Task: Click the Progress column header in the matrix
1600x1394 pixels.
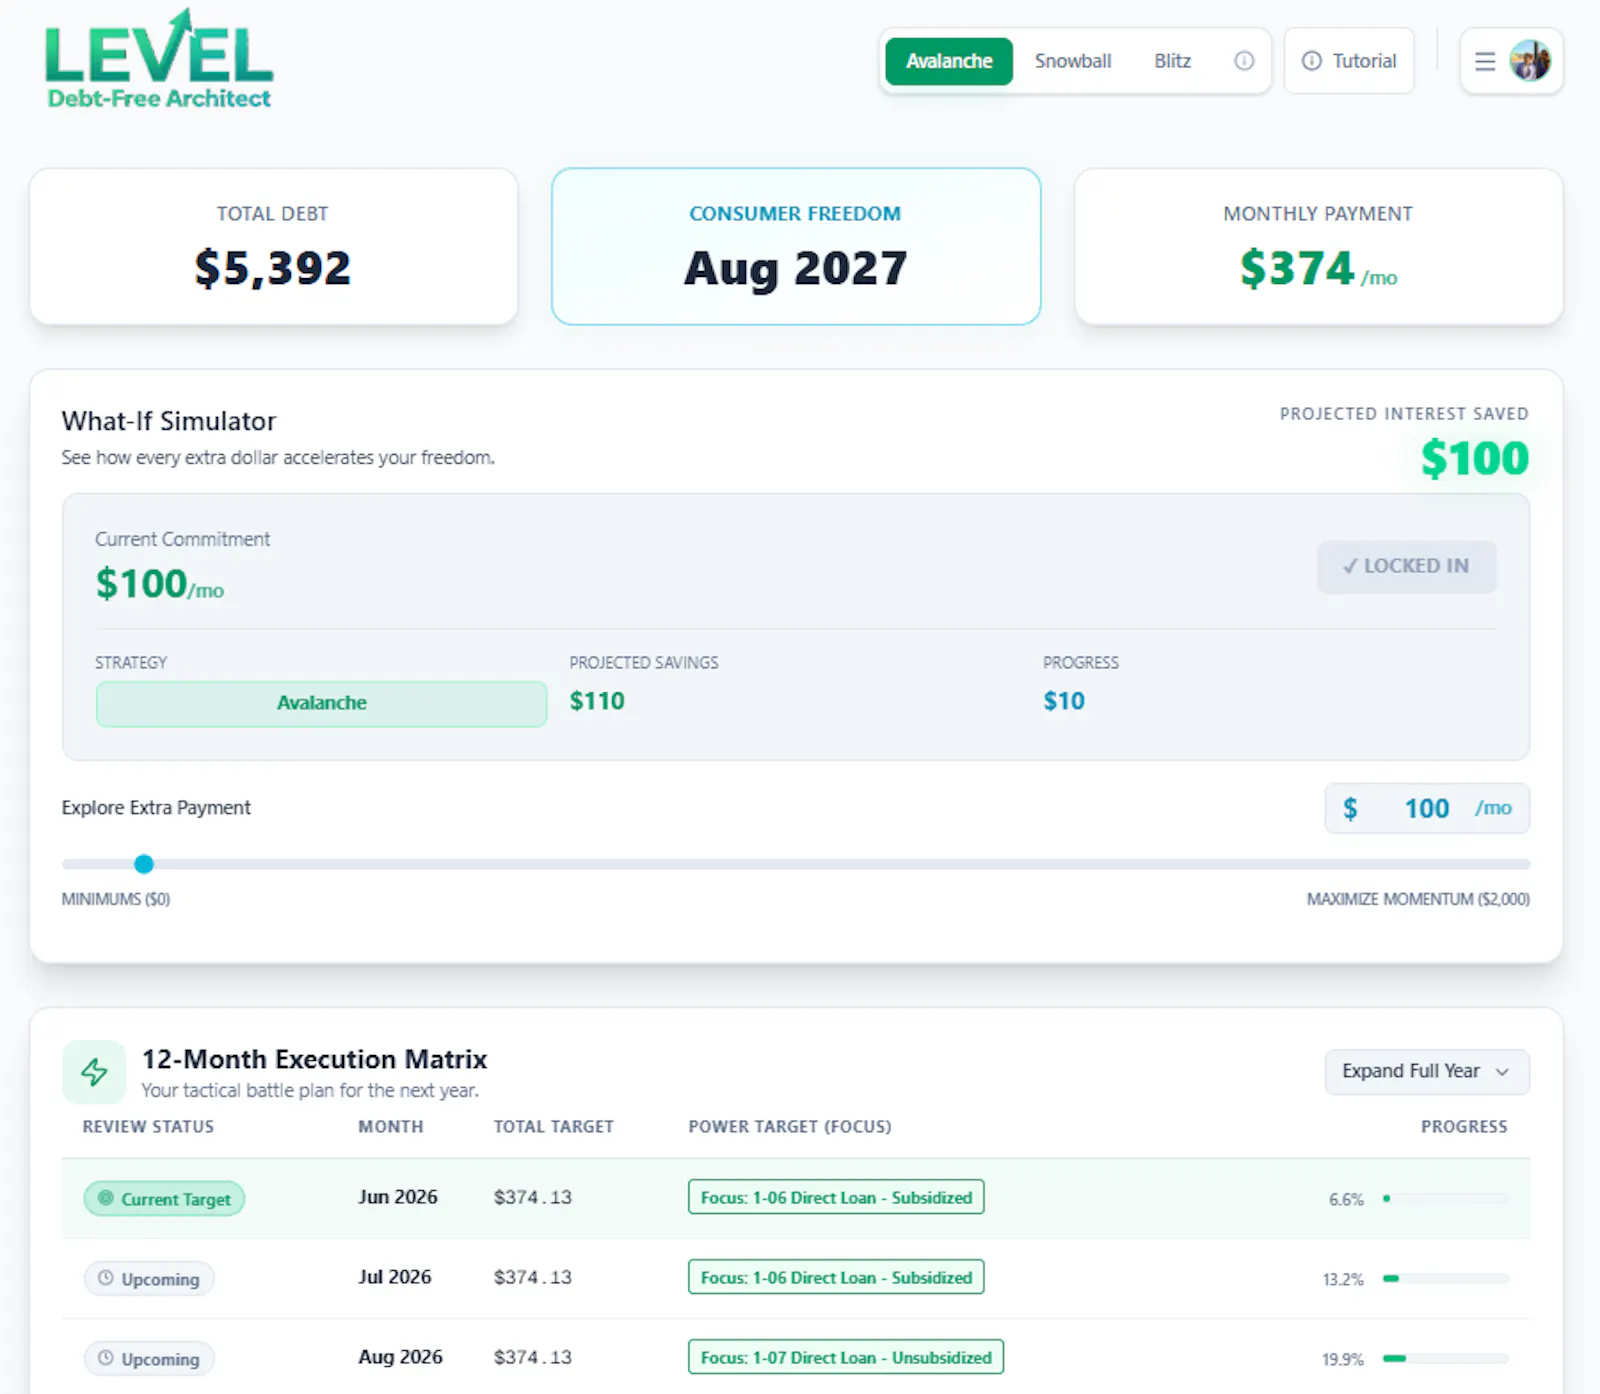Action: click(x=1464, y=1126)
